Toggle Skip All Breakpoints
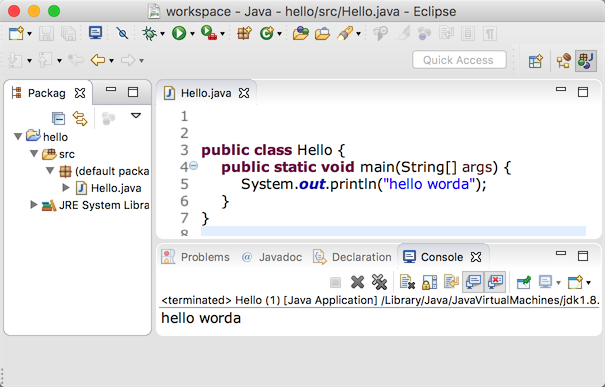The image size is (605, 387). coord(122,34)
